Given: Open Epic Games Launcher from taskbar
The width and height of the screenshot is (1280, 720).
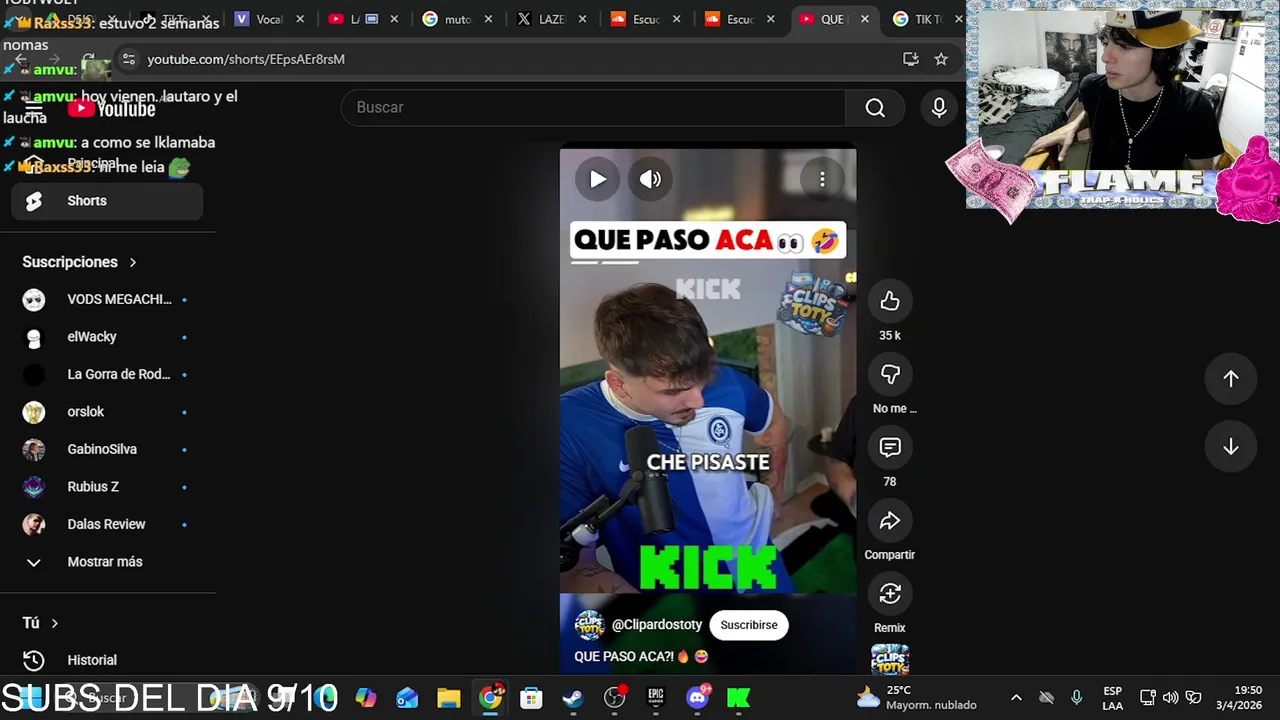Looking at the screenshot, I should pyautogui.click(x=656, y=698).
